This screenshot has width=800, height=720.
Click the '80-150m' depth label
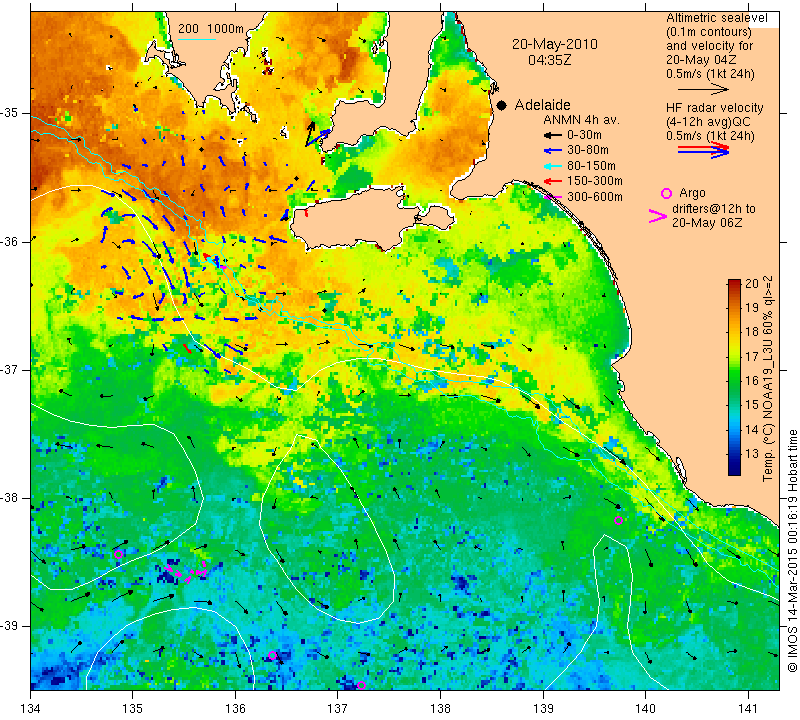(591, 166)
